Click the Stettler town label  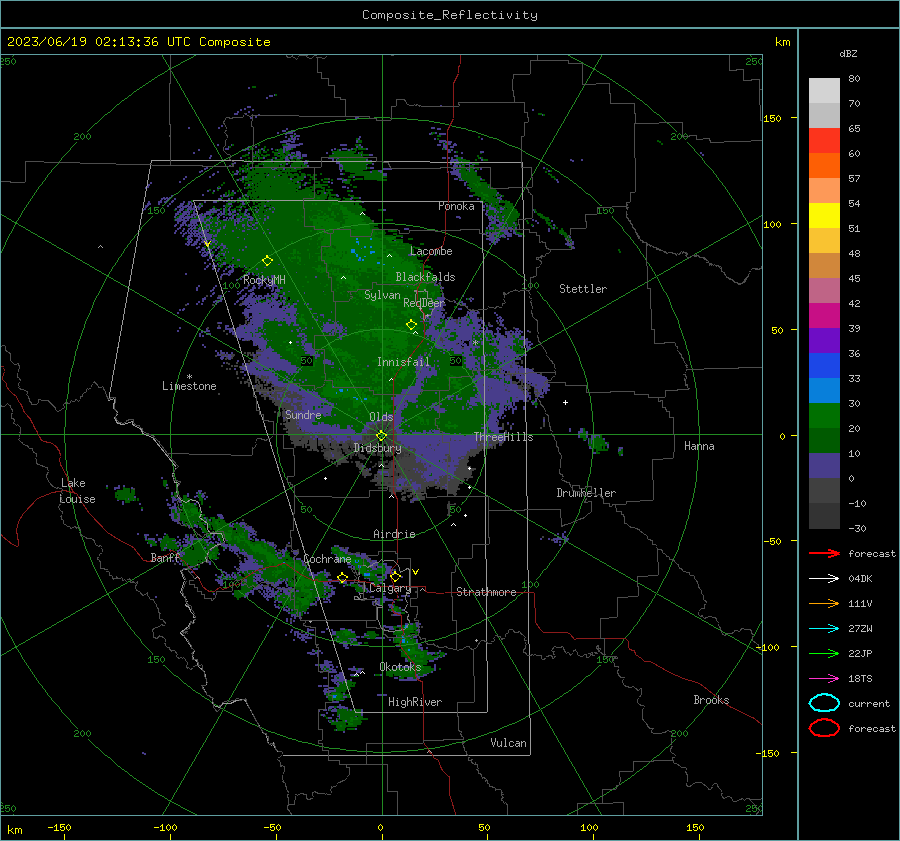583,289
